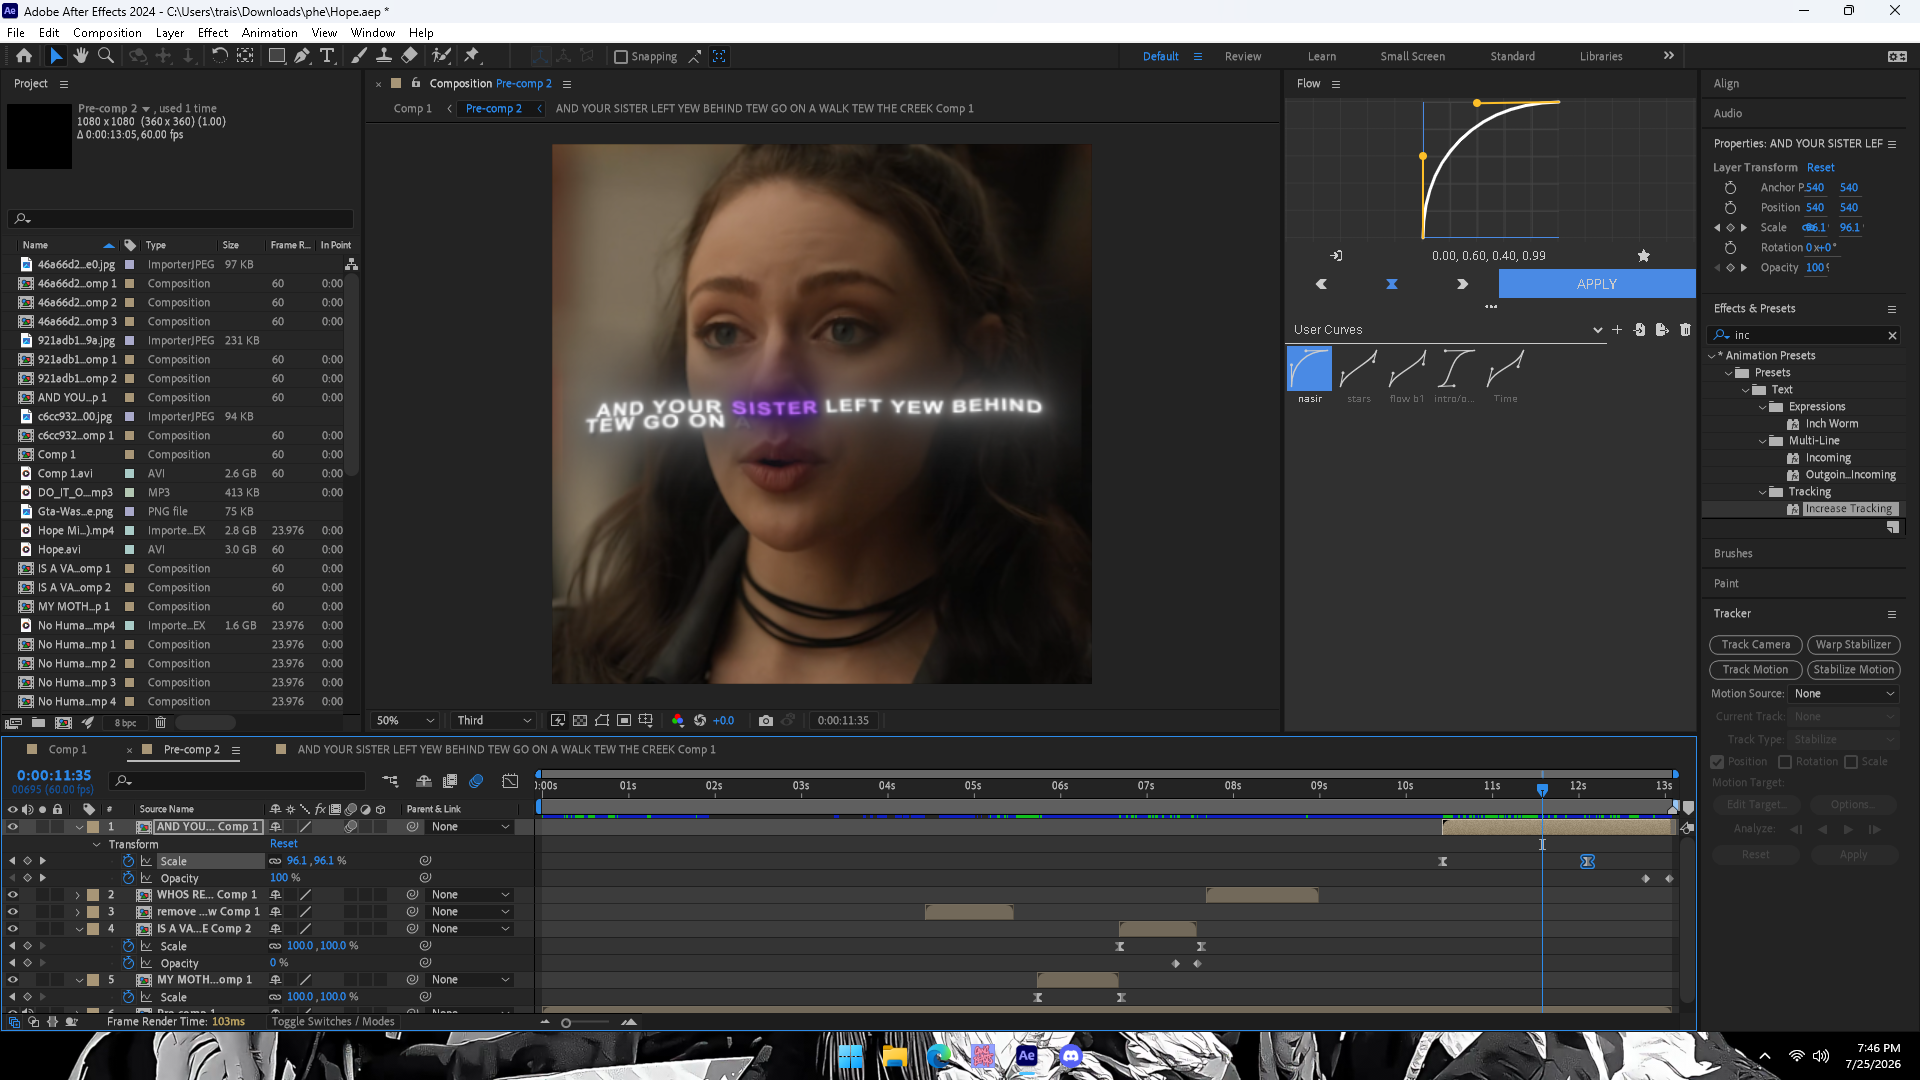The height and width of the screenshot is (1080, 1920).
Task: Open parent dropdown for AND YOU... layer
Action: coord(471,827)
